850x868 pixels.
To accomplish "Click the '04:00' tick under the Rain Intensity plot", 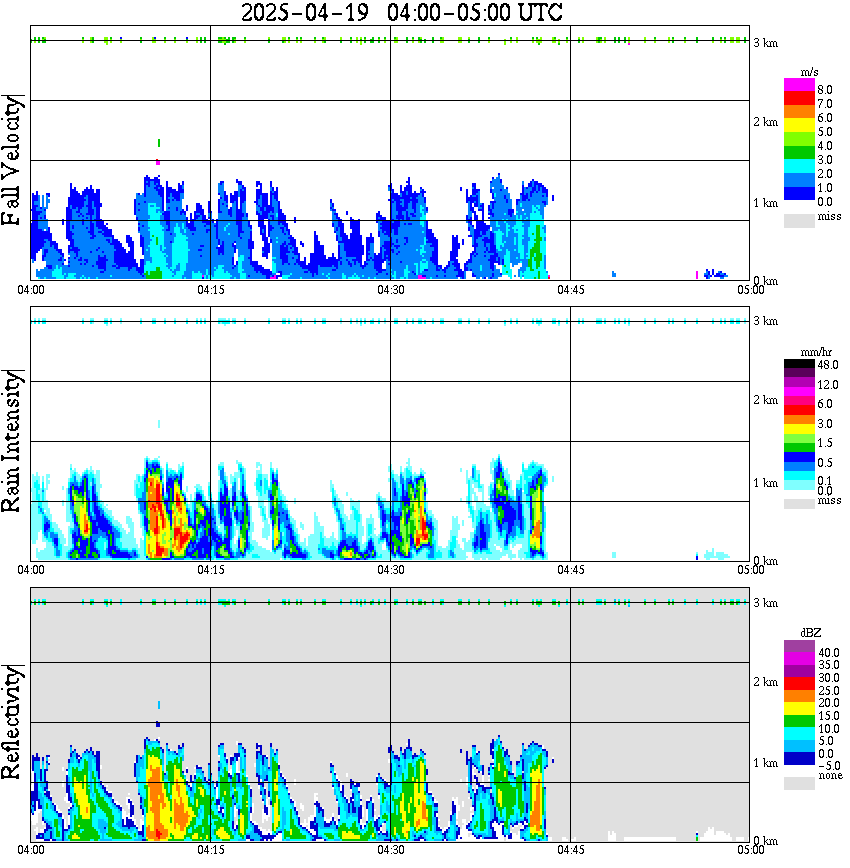I will pos(31,570).
